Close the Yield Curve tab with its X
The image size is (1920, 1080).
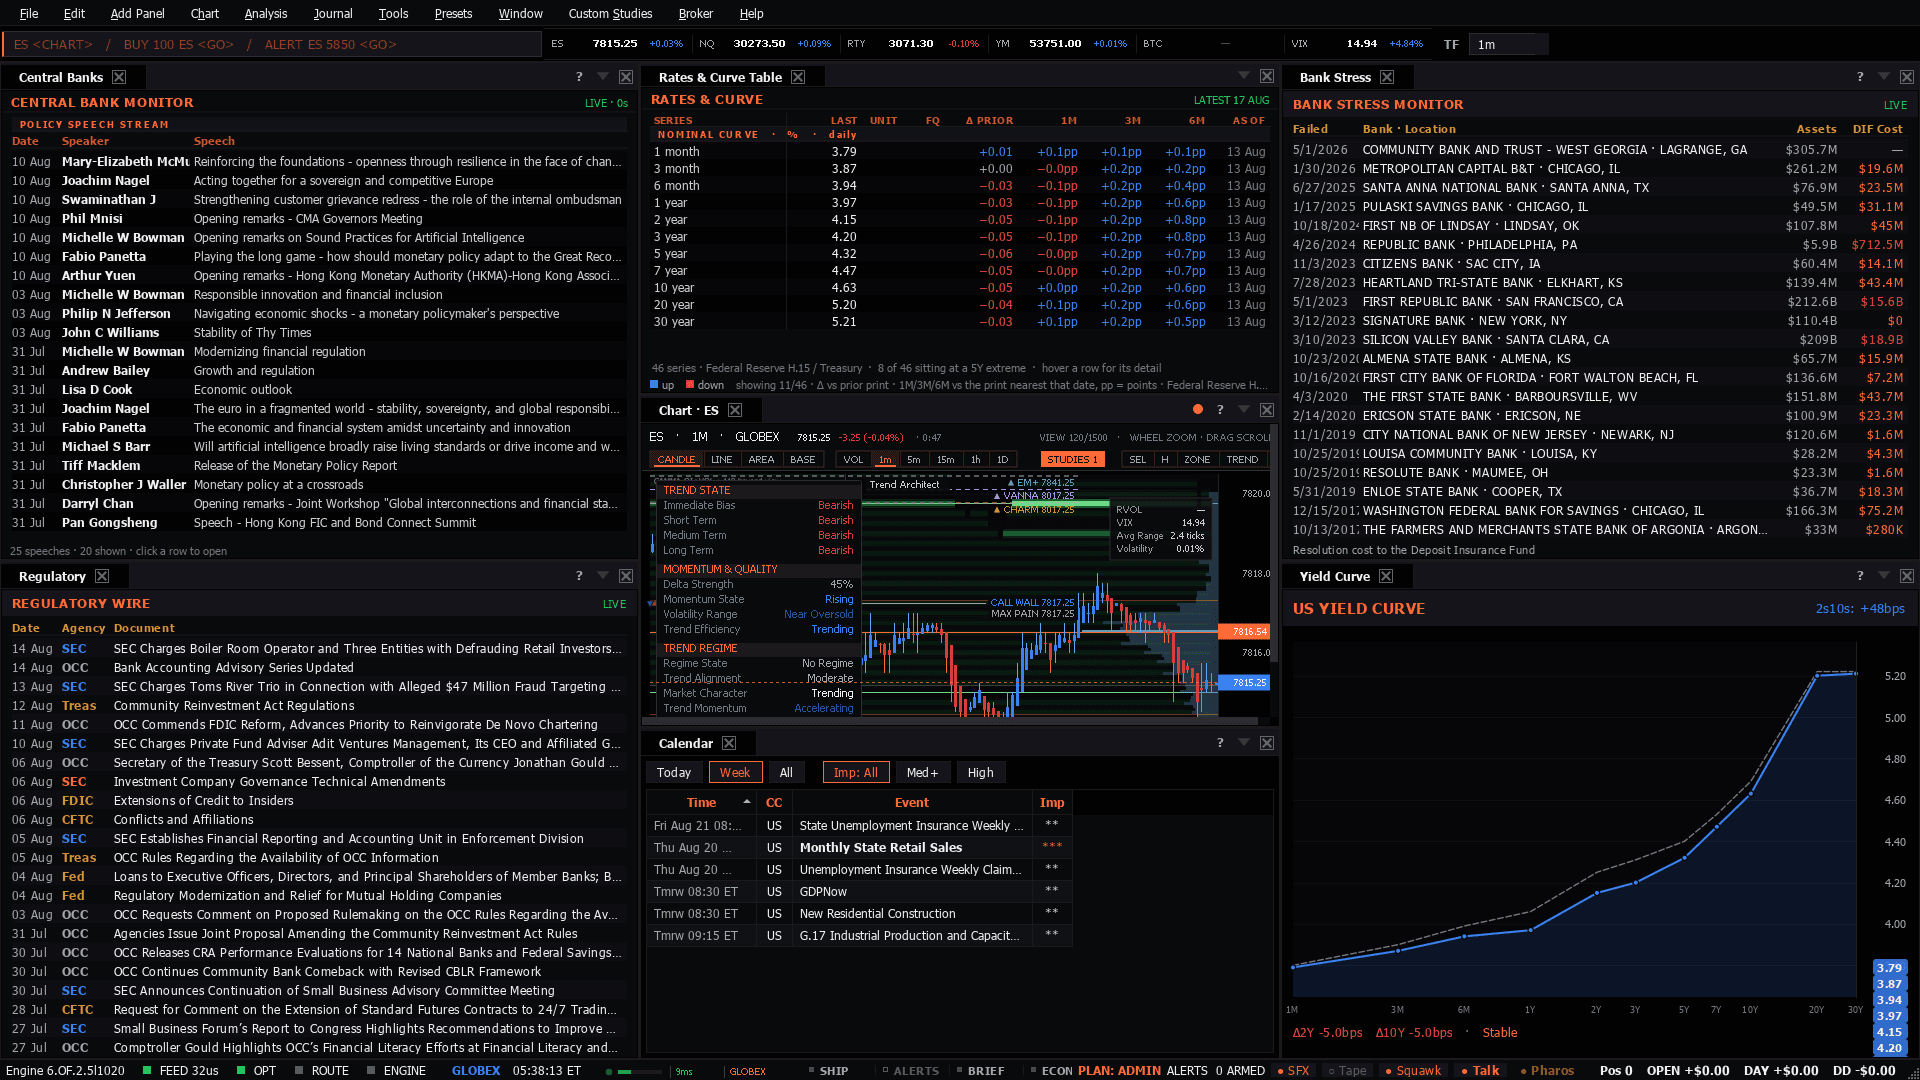click(1386, 576)
